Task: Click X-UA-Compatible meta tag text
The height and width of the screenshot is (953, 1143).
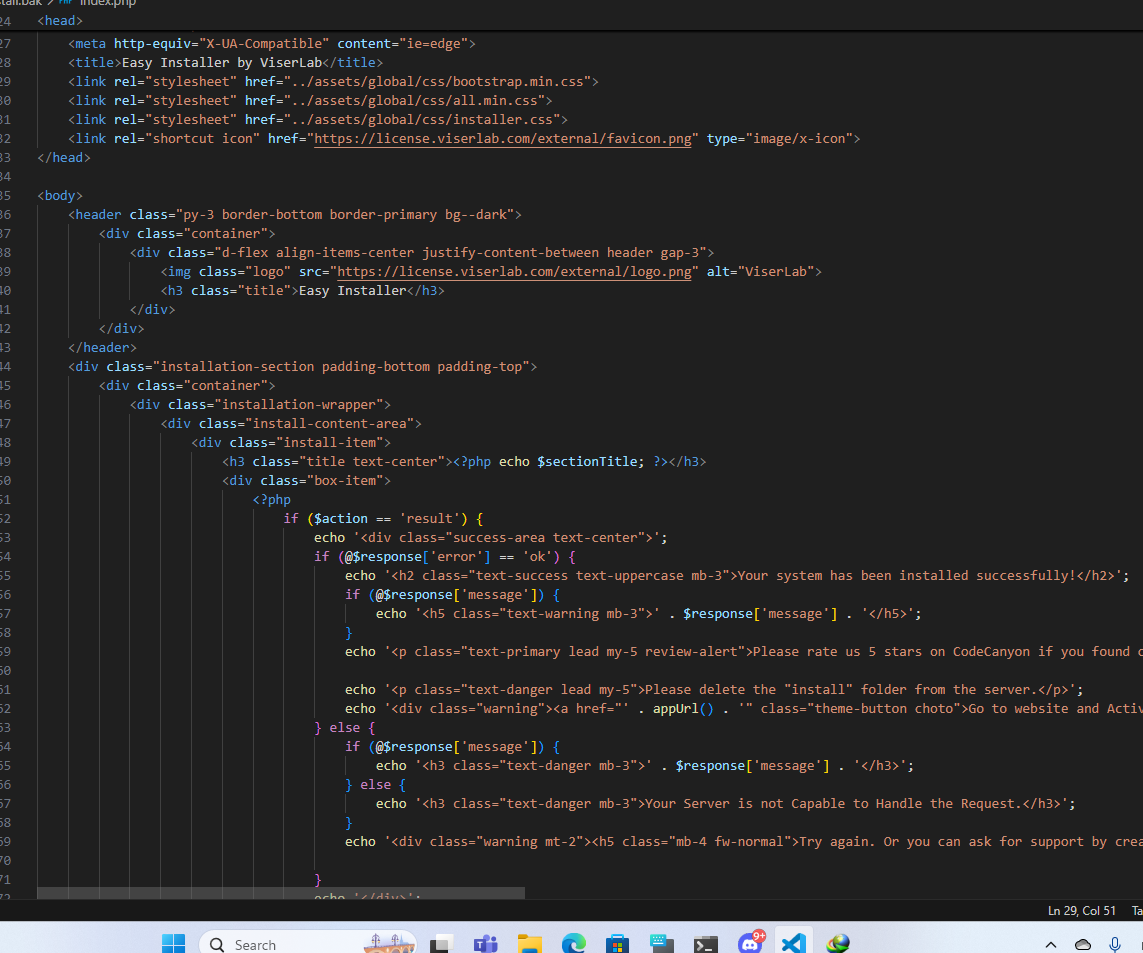Action: [264, 44]
